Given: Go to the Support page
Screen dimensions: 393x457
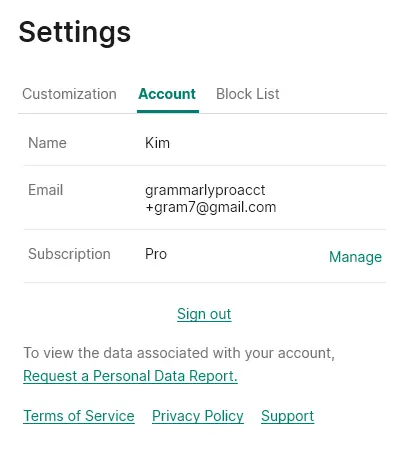Looking at the screenshot, I should coord(287,416).
